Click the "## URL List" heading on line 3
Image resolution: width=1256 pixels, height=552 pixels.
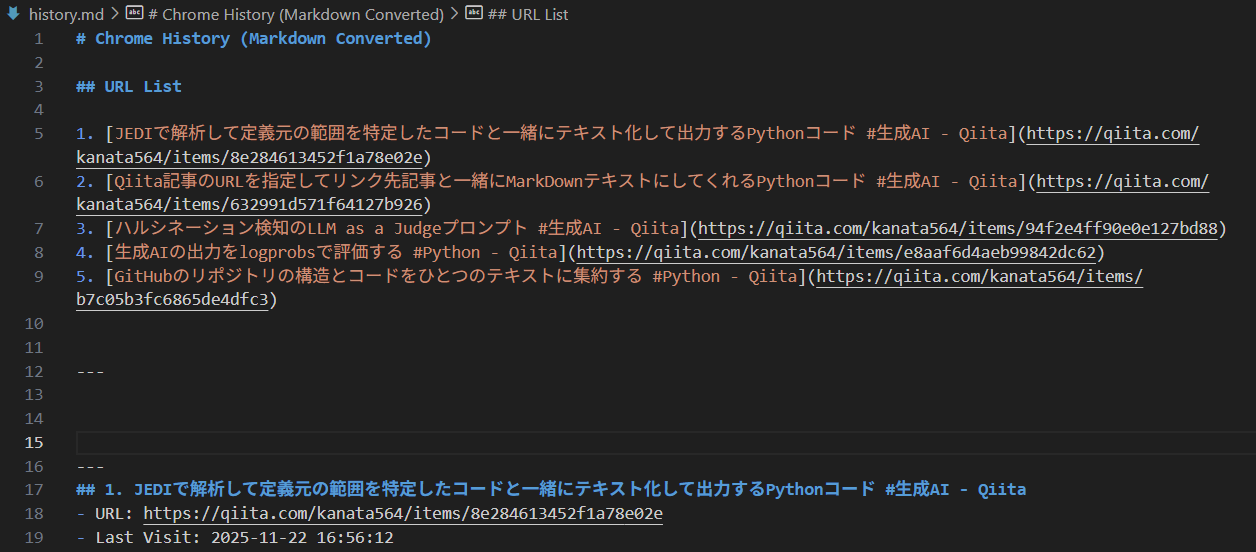129,87
